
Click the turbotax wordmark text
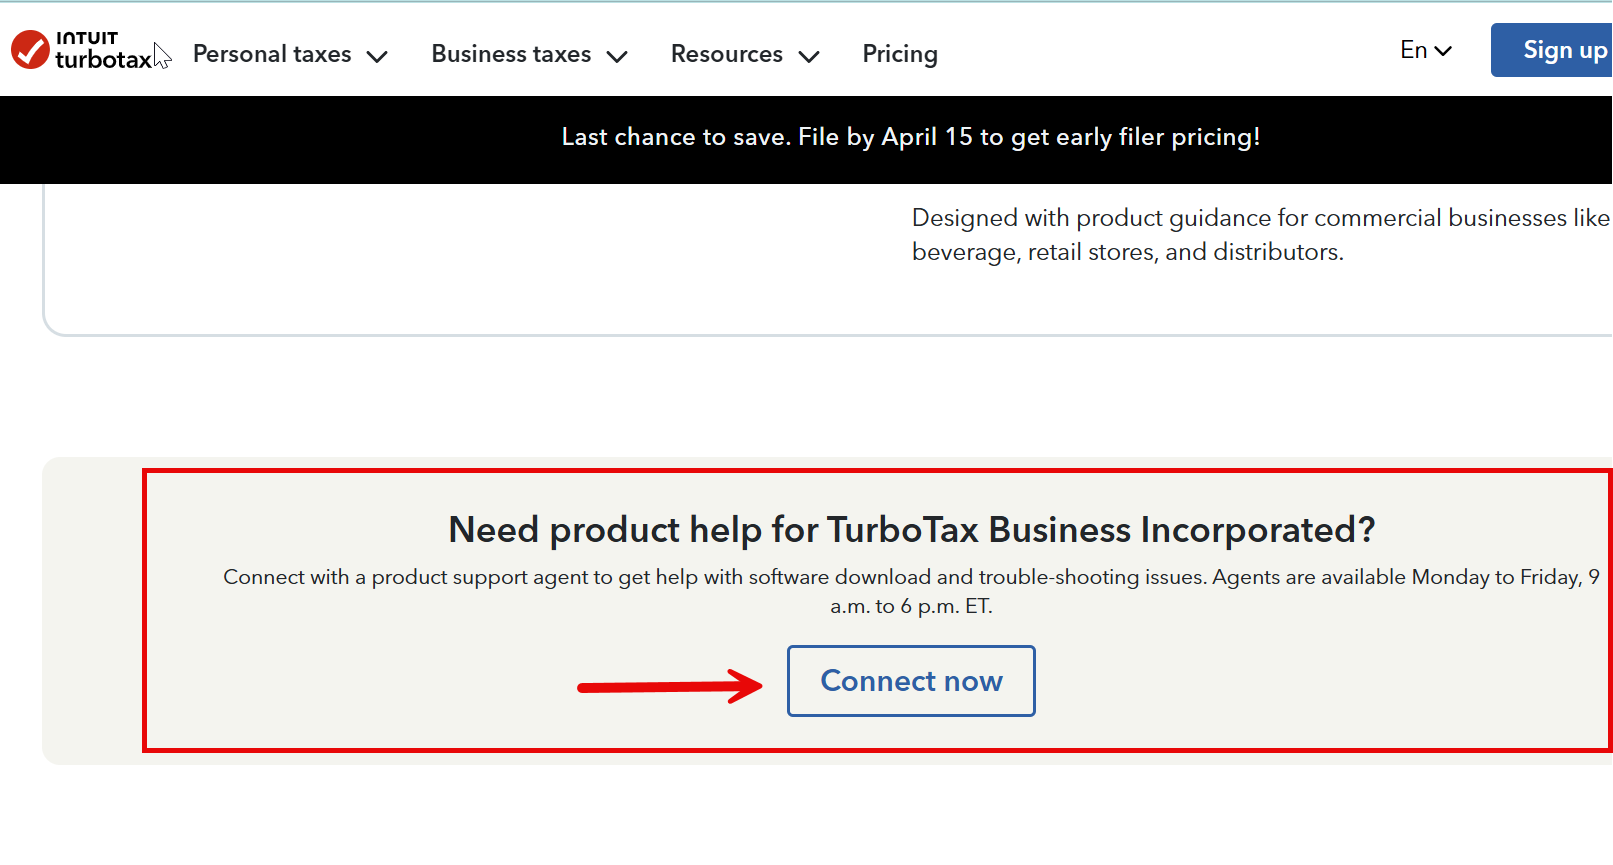pos(103,60)
